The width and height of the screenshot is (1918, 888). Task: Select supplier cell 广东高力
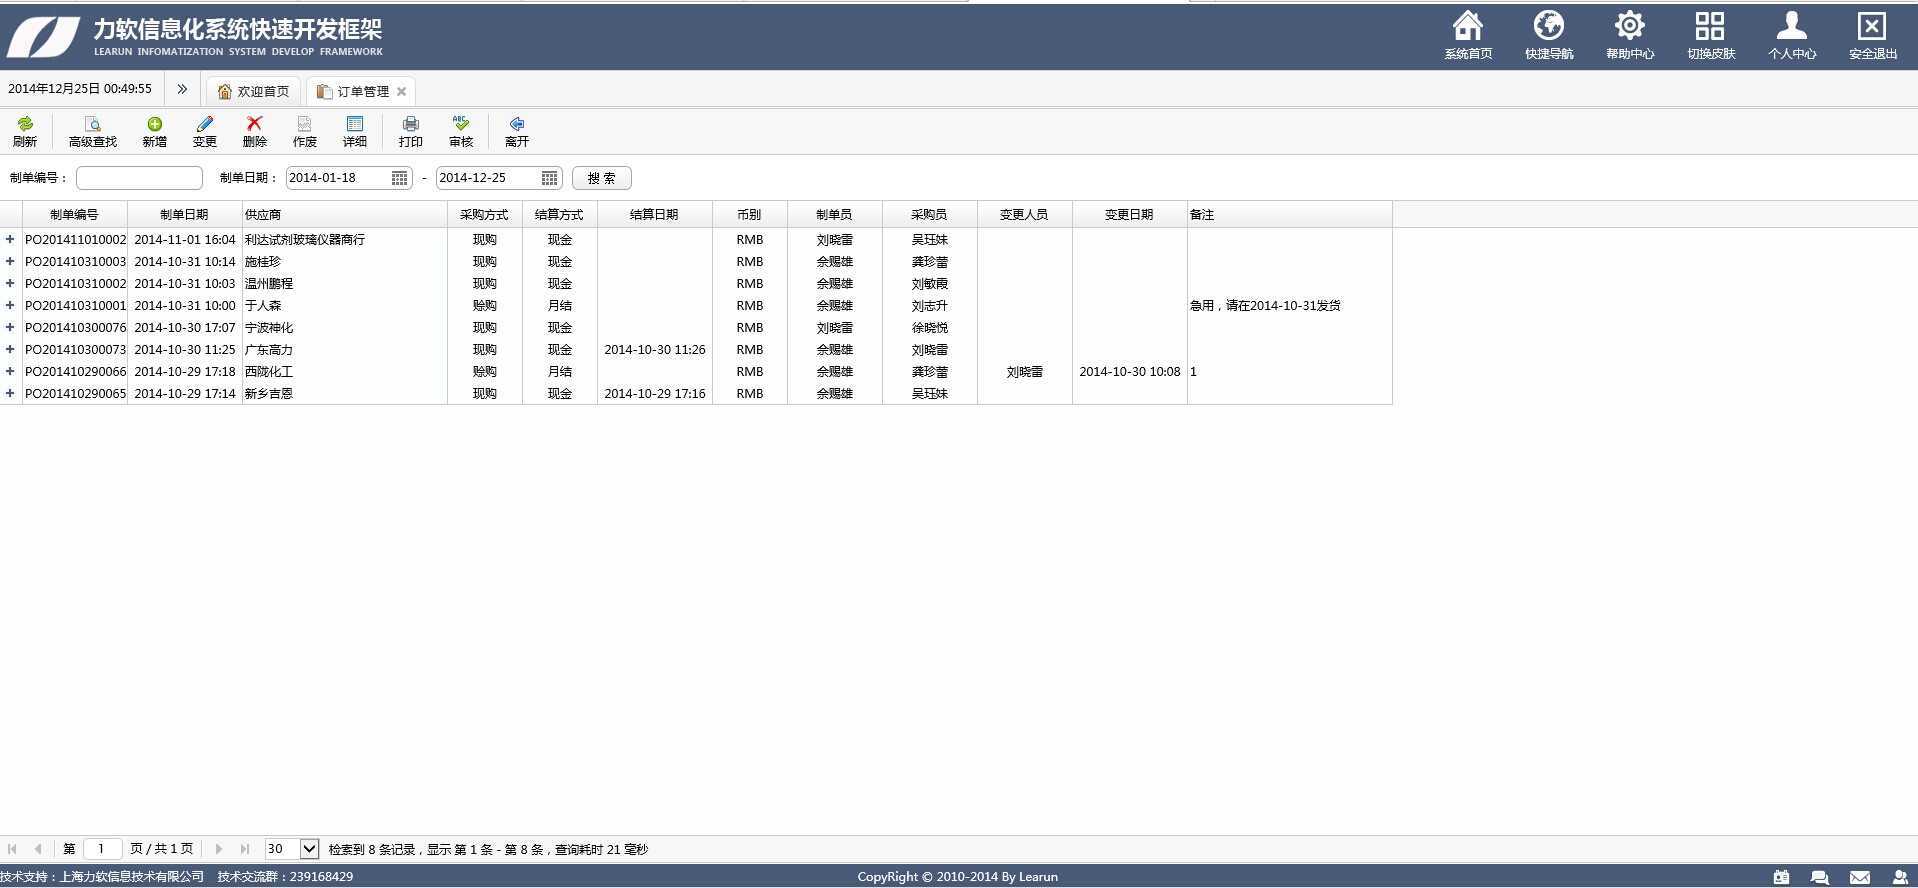pyautogui.click(x=345, y=349)
